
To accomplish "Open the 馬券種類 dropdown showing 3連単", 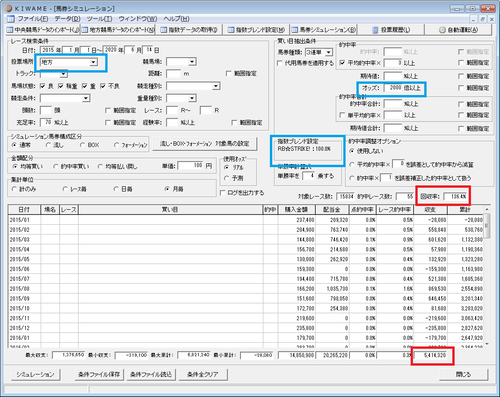I will (x=329, y=52).
